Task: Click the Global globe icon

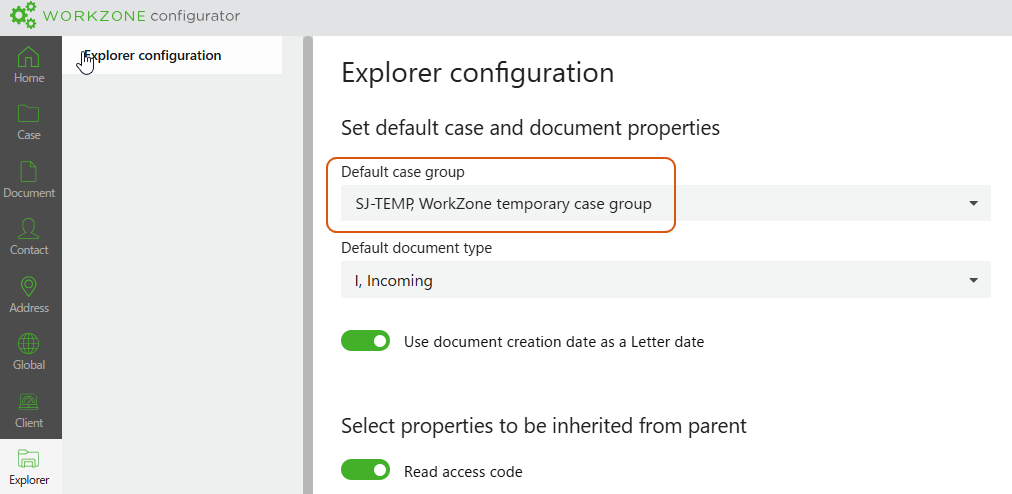Action: click(x=29, y=344)
